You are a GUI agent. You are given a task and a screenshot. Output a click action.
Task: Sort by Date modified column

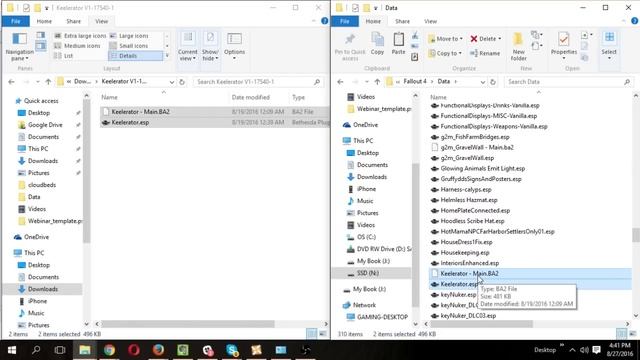(x=251, y=97)
